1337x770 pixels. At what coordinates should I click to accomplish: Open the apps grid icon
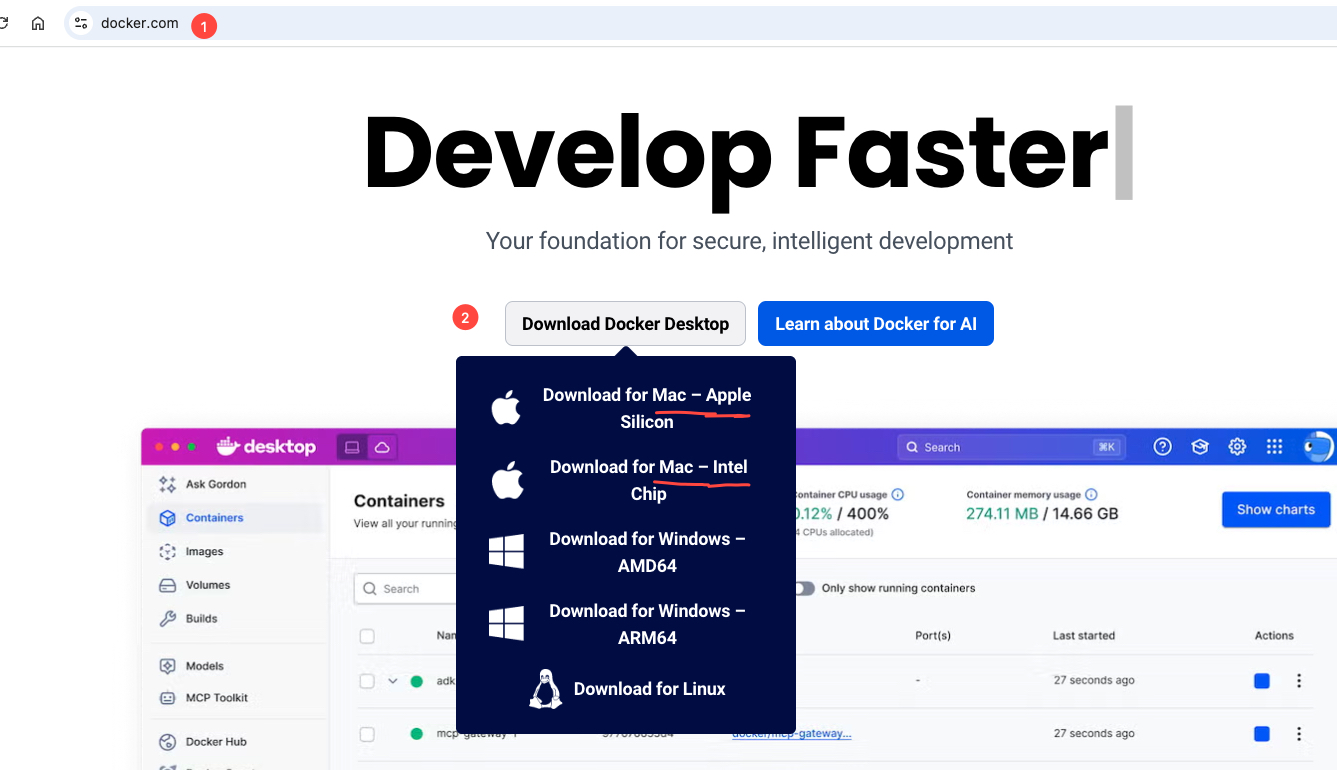tap(1274, 447)
